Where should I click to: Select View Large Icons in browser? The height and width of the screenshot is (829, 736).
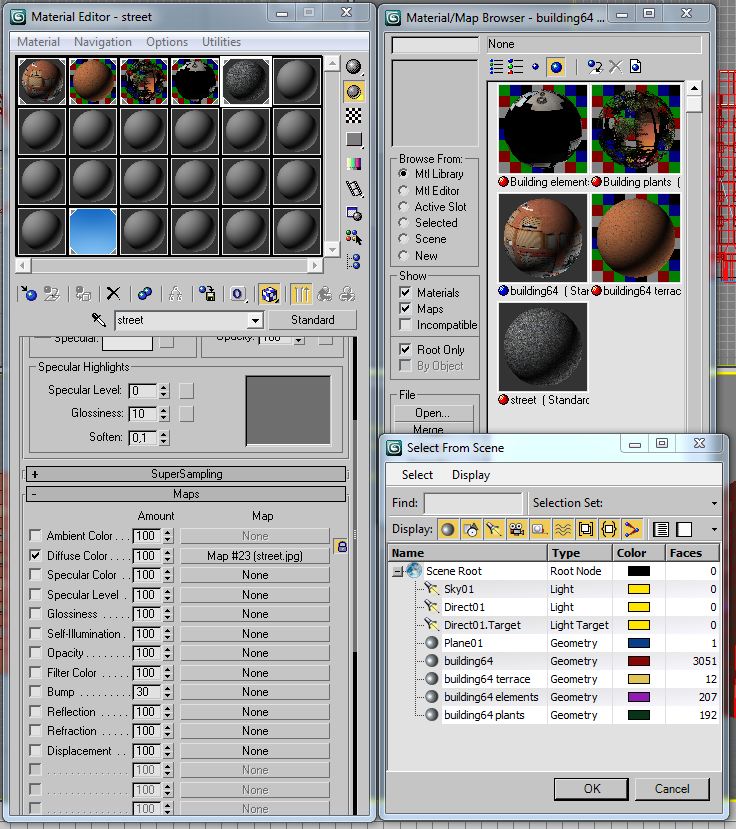[x=555, y=67]
